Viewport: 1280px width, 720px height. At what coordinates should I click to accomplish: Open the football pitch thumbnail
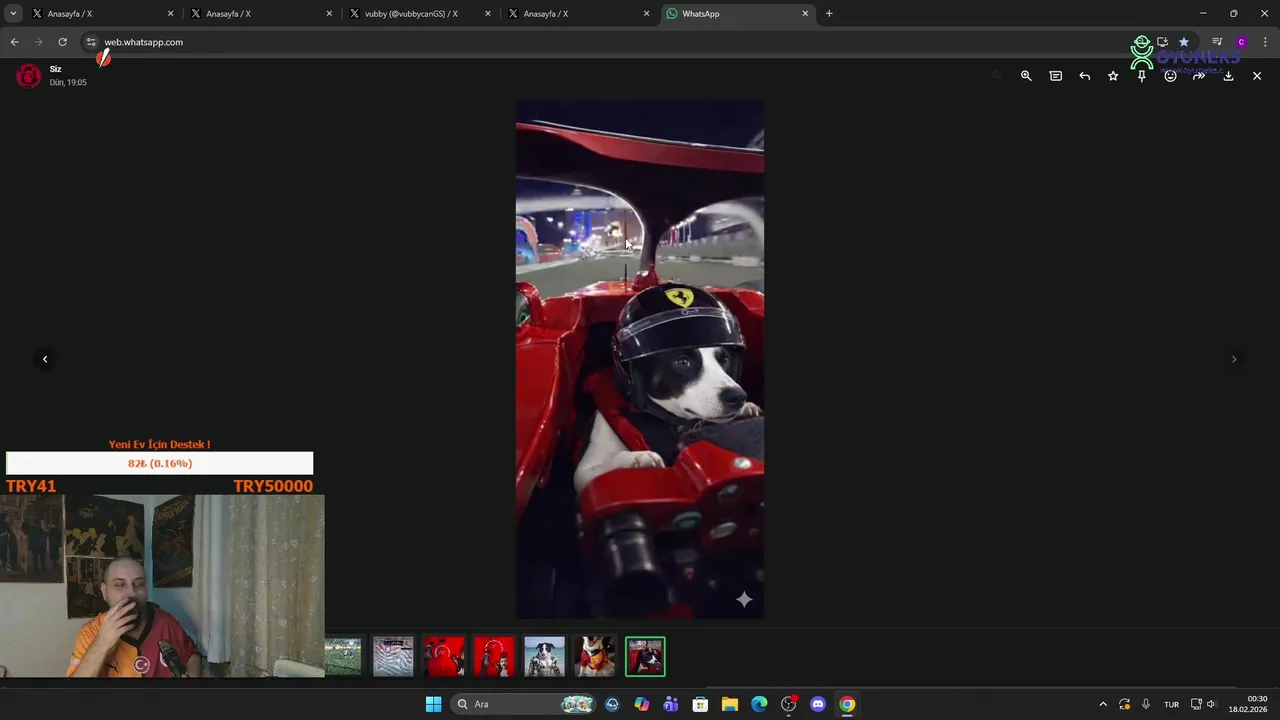pos(343,657)
